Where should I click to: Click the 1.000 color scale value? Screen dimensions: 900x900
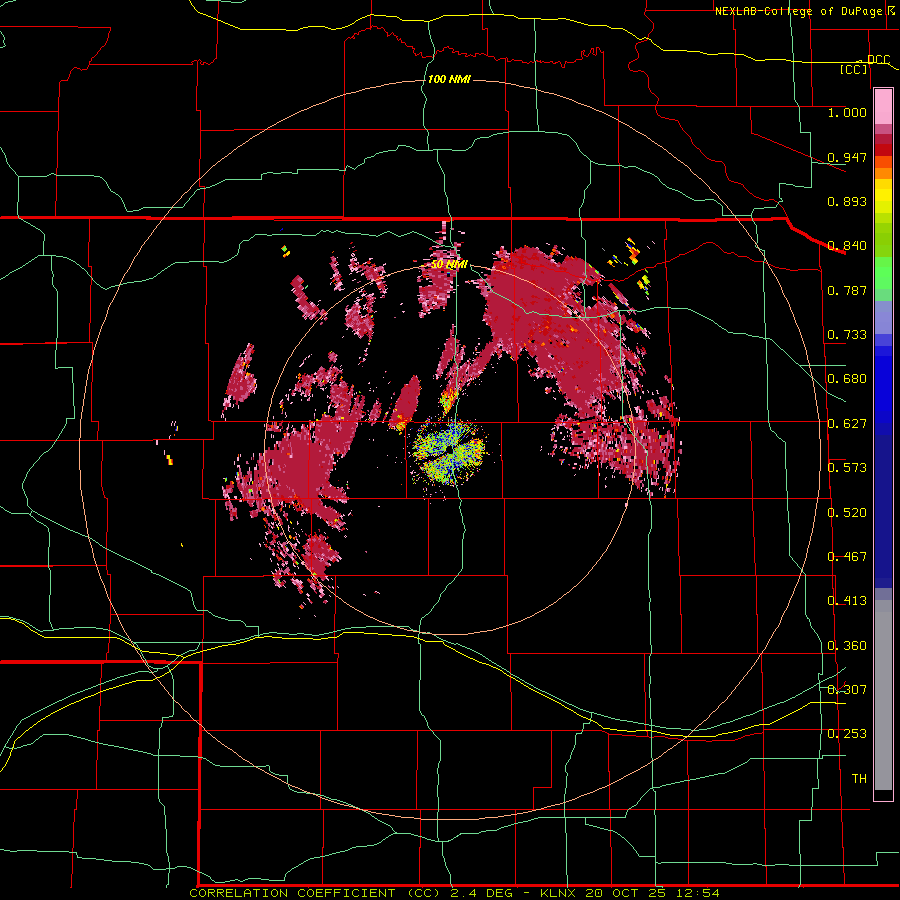[847, 113]
